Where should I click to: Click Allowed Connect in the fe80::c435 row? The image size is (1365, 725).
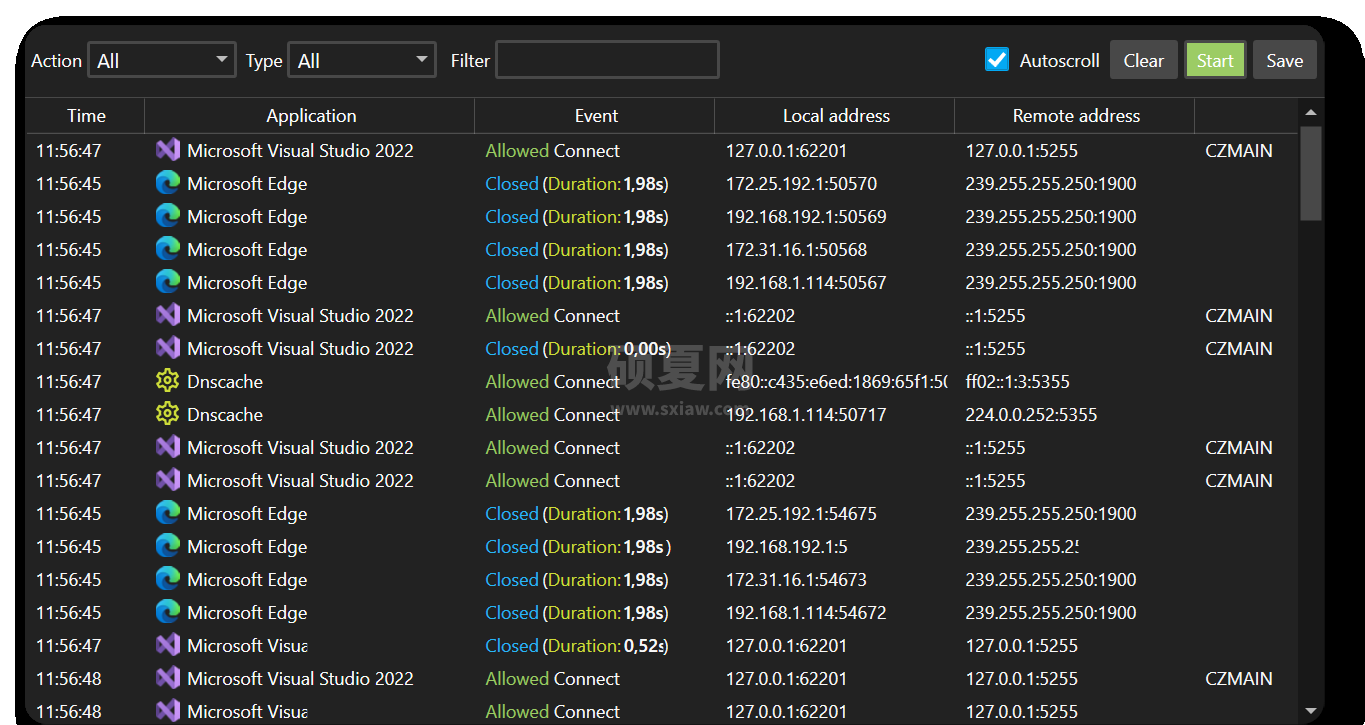(x=552, y=382)
